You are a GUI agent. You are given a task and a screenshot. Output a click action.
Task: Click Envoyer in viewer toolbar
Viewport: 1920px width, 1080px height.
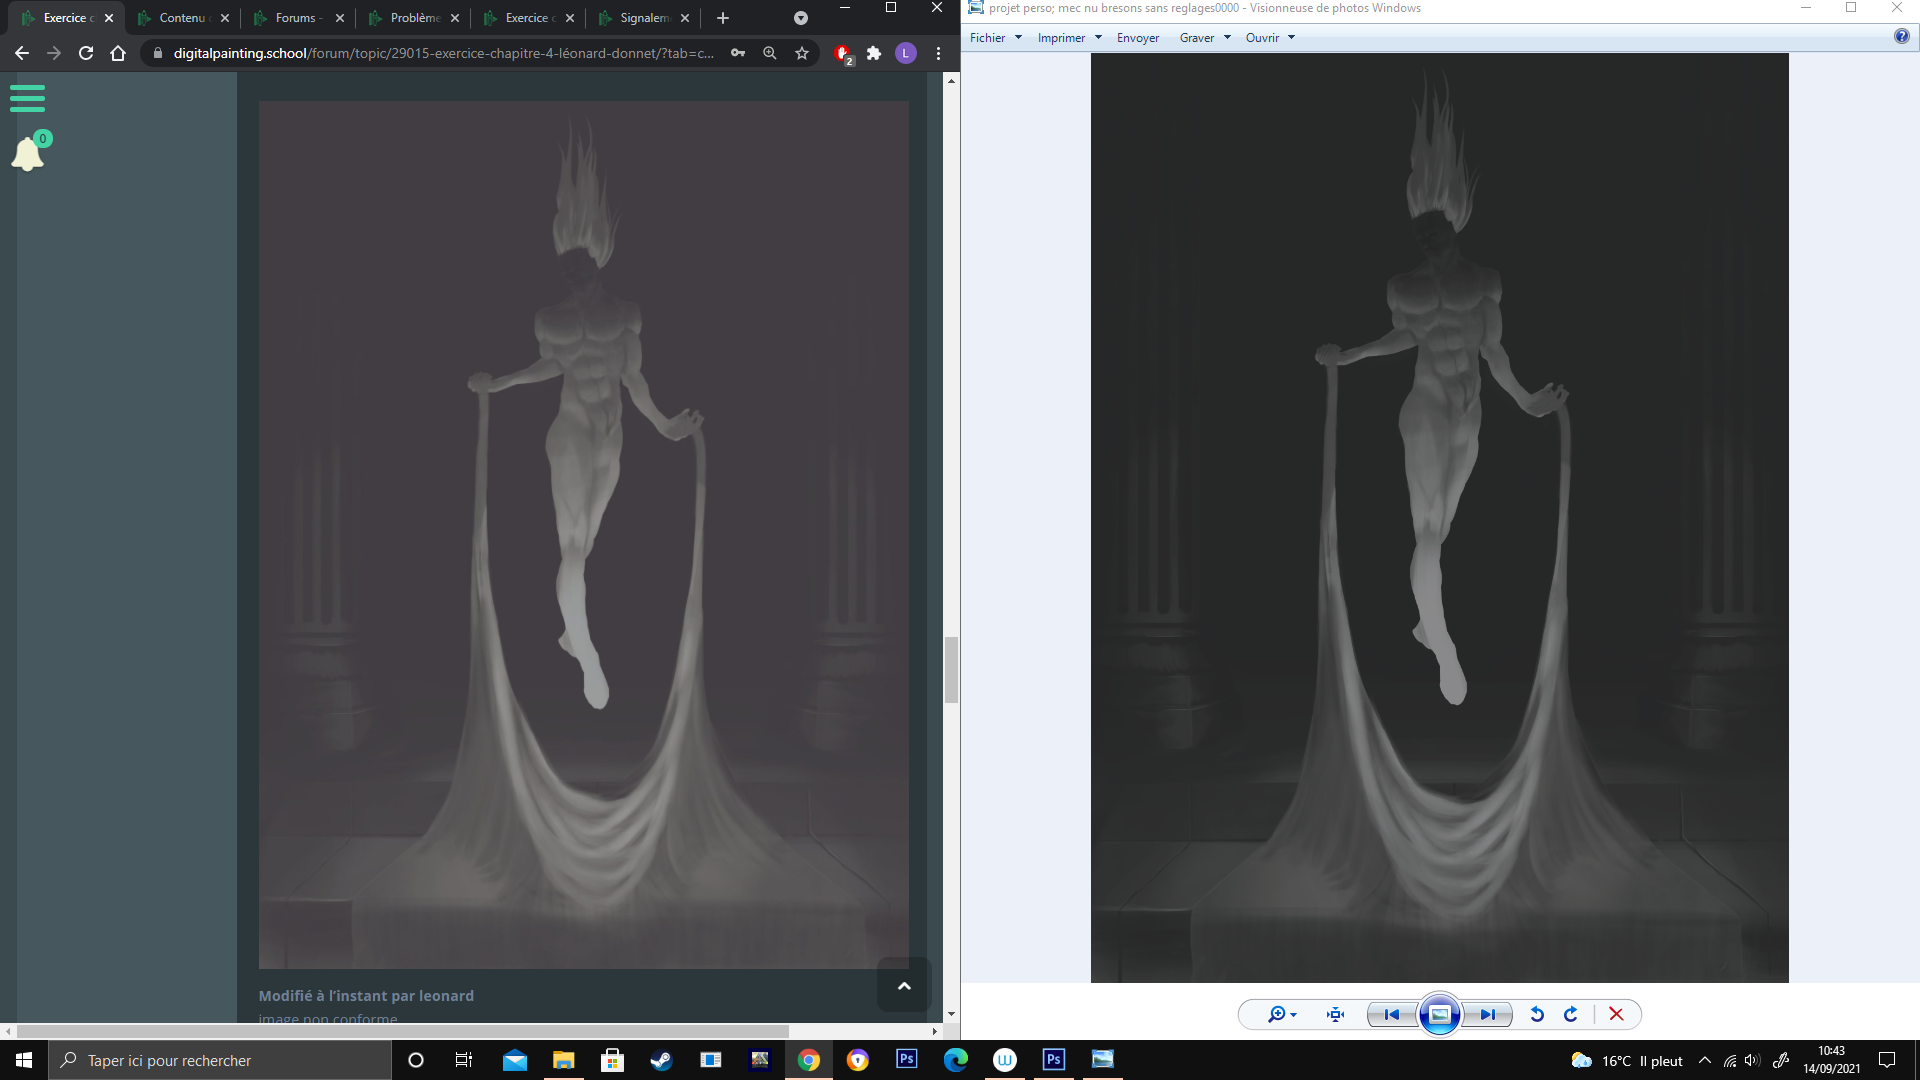(1138, 38)
